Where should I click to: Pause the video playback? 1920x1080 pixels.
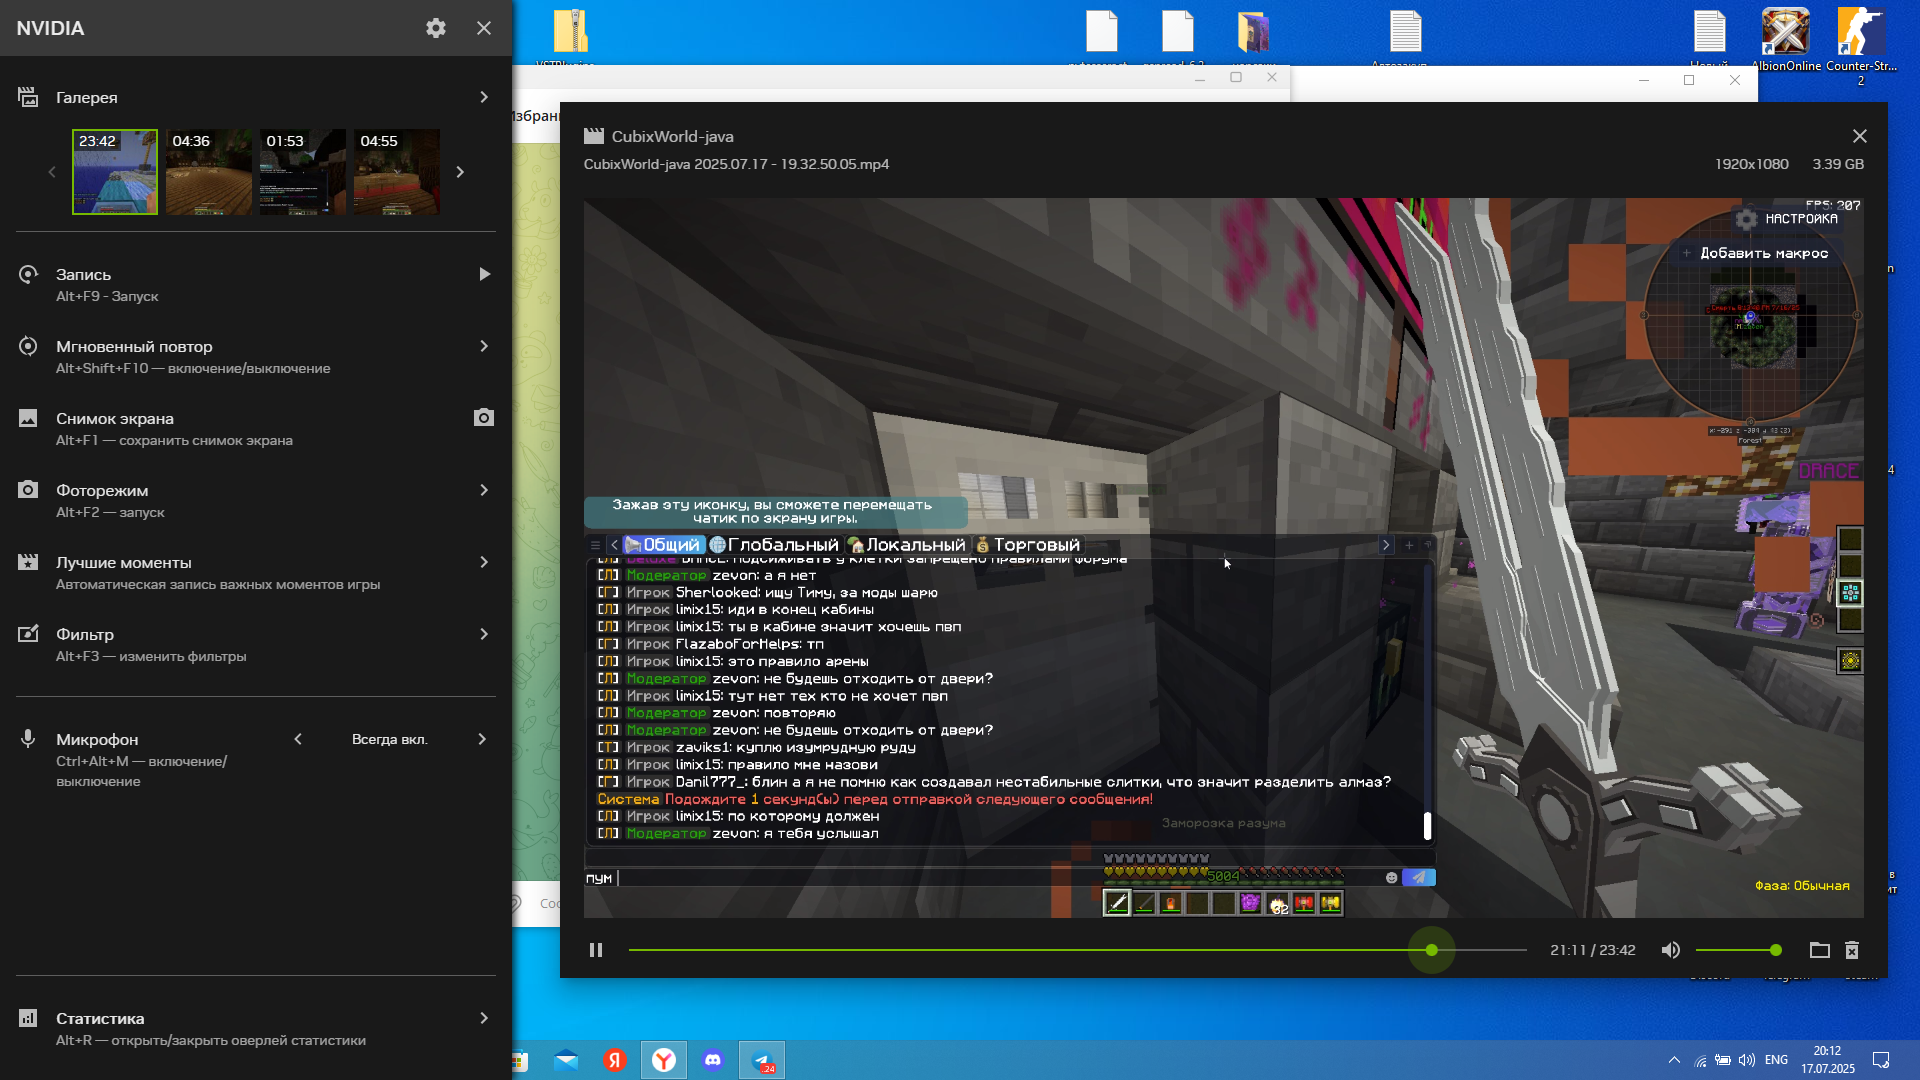pos(596,950)
